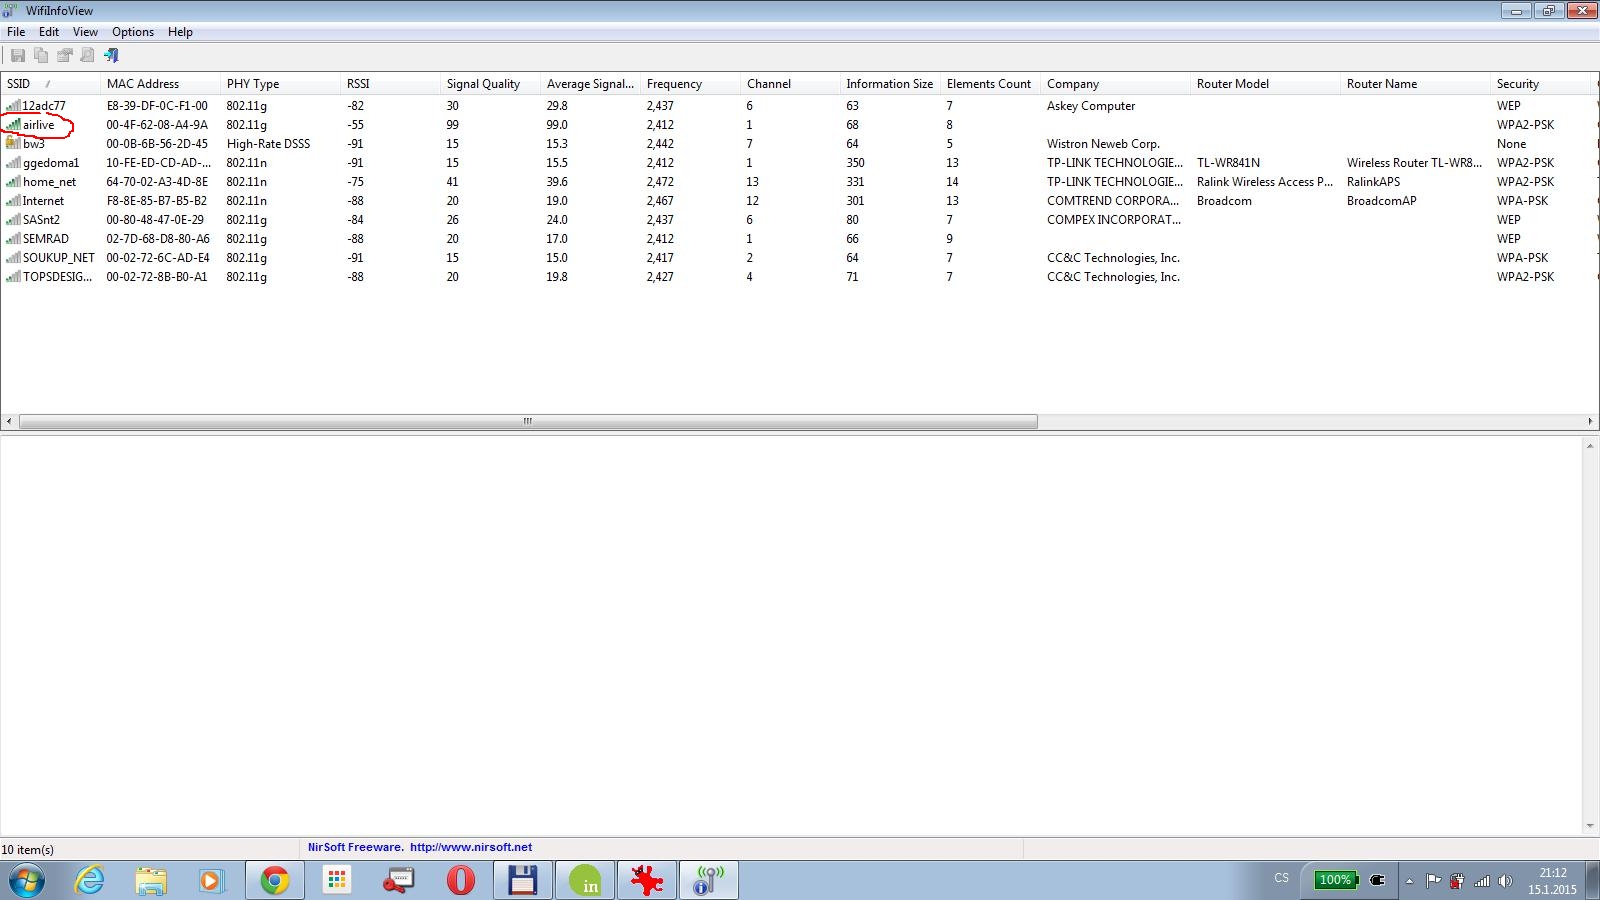Open the Chrome apps grid taskbar icon
The image size is (1600, 900).
coord(337,881)
